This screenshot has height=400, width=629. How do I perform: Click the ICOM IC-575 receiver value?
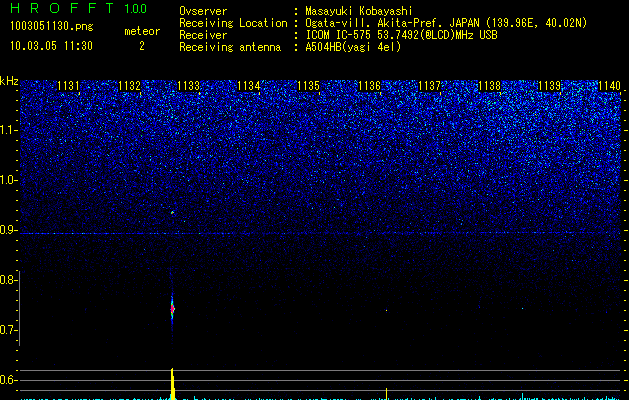coord(401,35)
